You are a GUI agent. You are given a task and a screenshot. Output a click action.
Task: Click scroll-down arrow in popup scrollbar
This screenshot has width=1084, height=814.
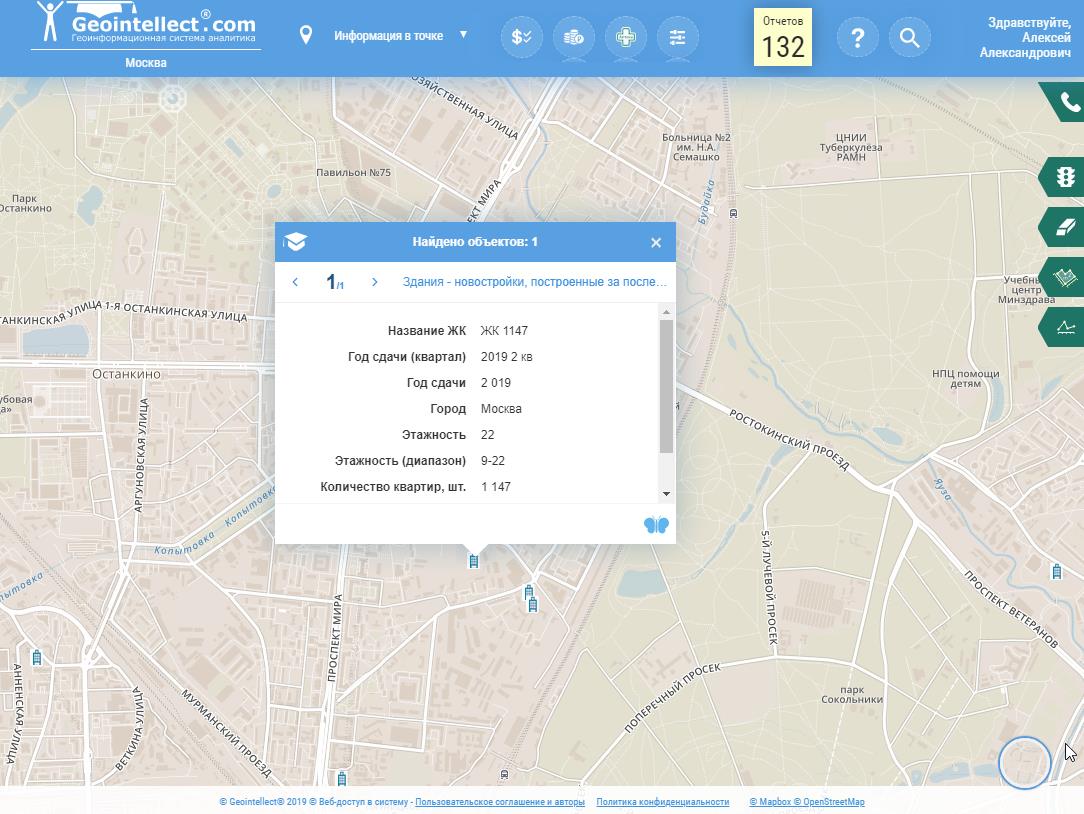coord(666,494)
